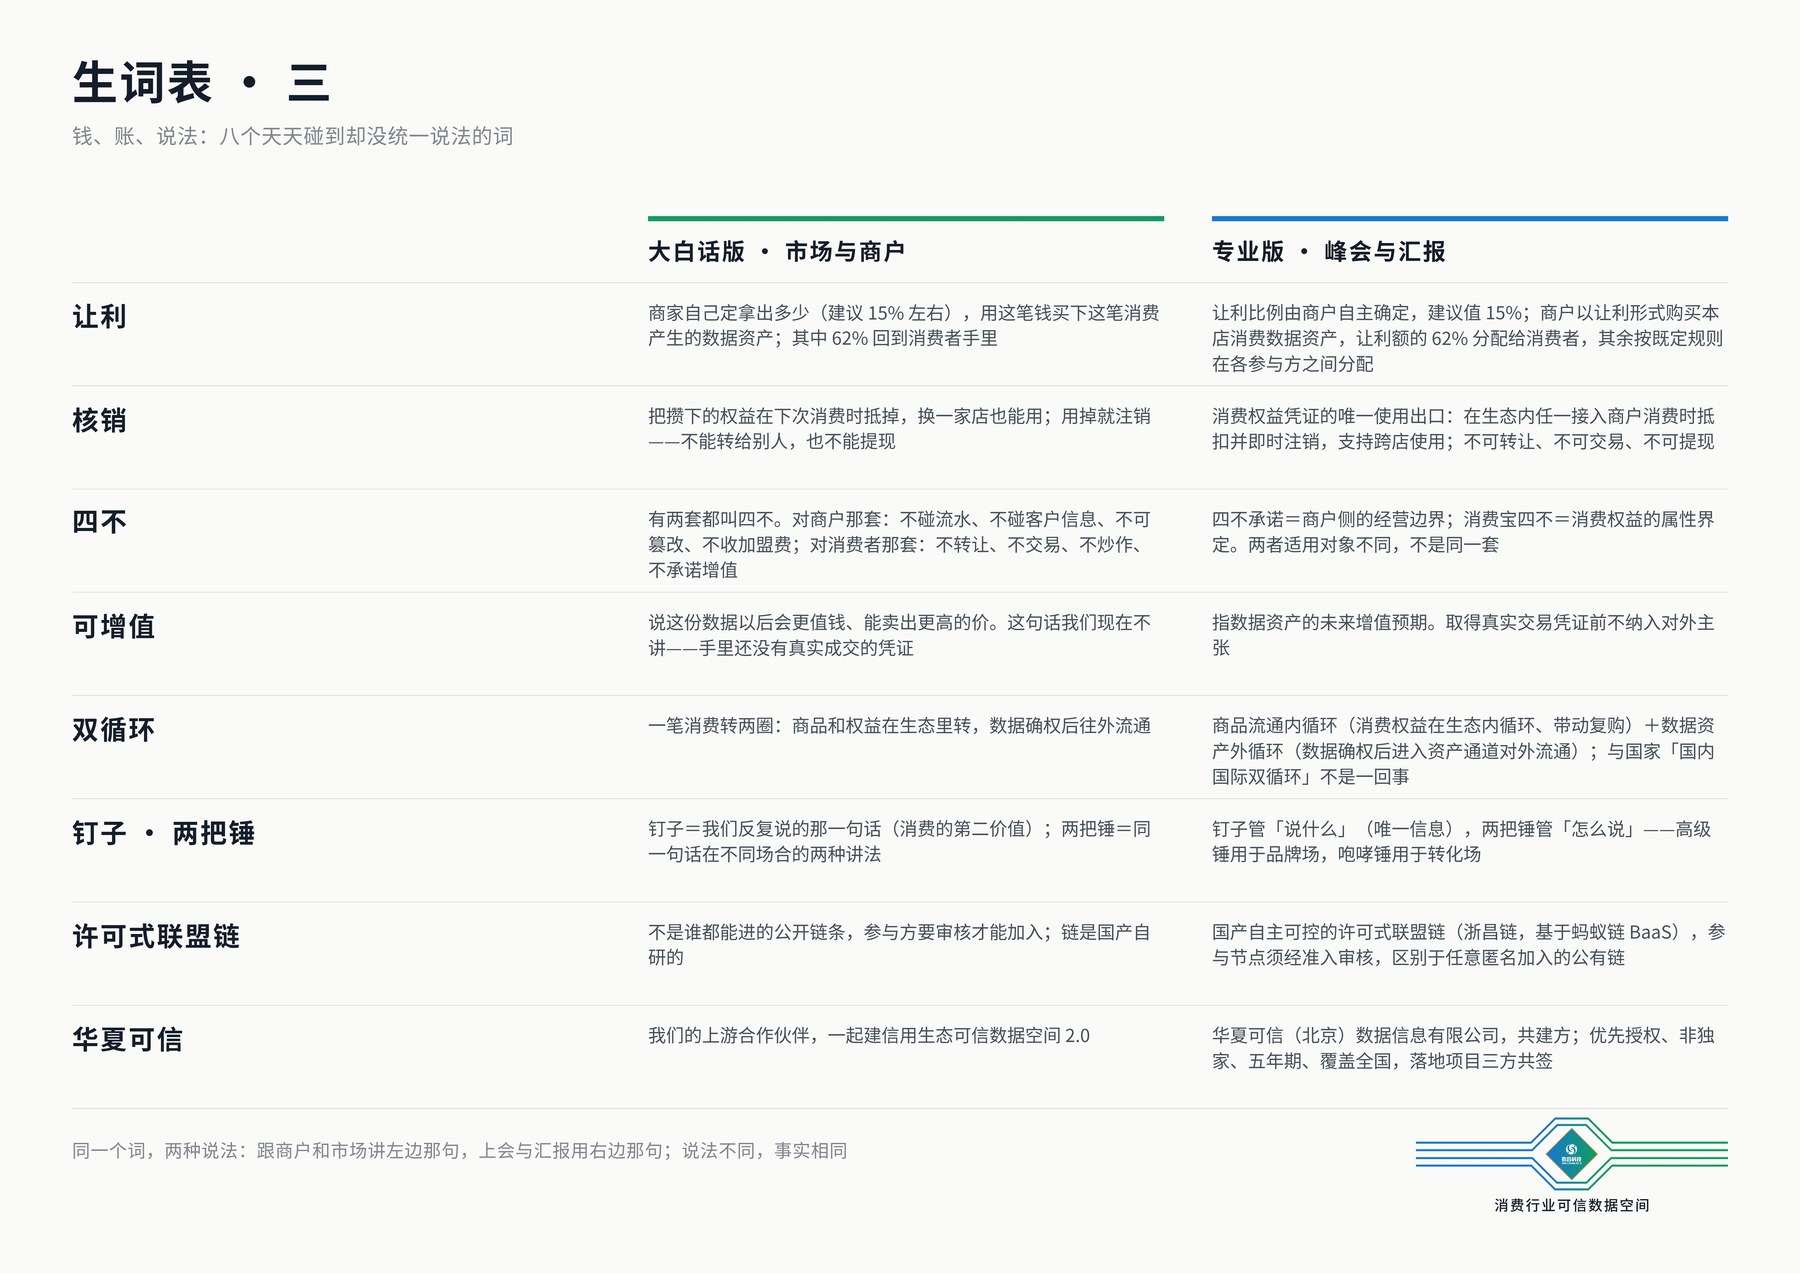Click 联盟链 plain text starting 不是谁都能进的公开链条
This screenshot has width=1800, height=1273.
pos(899,945)
